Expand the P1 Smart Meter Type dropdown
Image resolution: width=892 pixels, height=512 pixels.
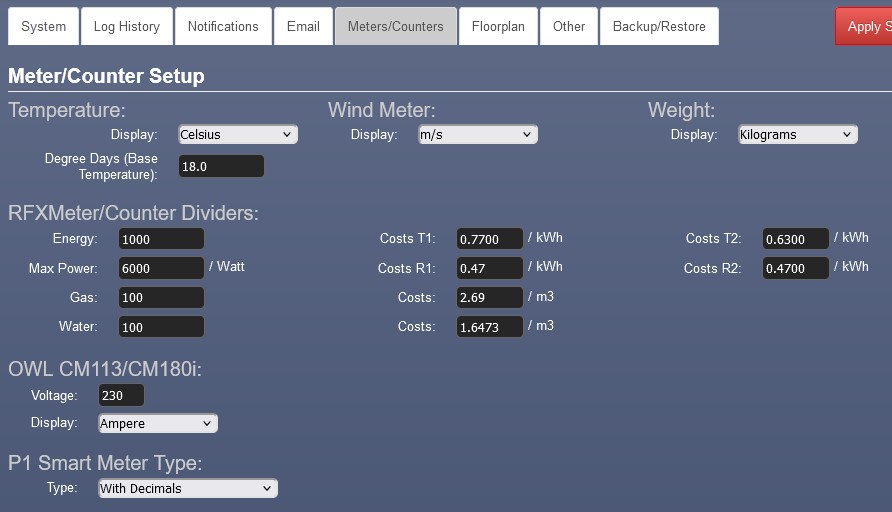click(x=187, y=488)
